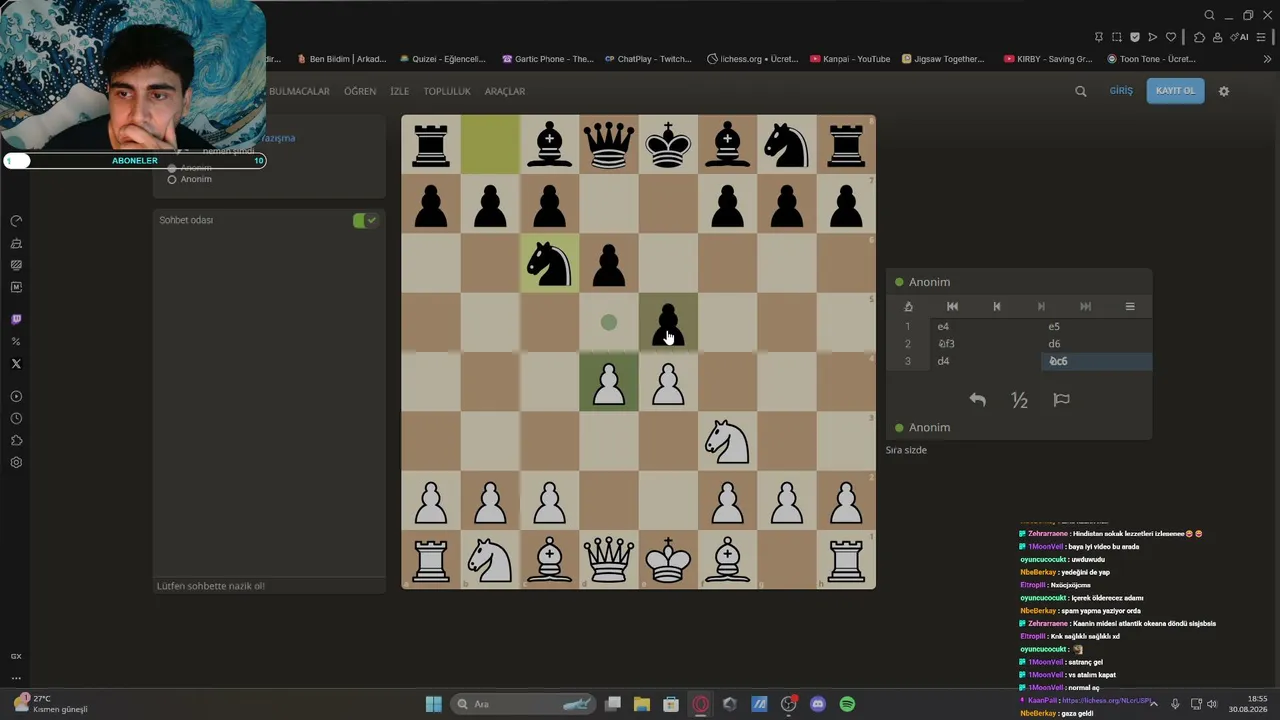
Task: Open the snapshot capture tool icon
Action: [1117, 37]
